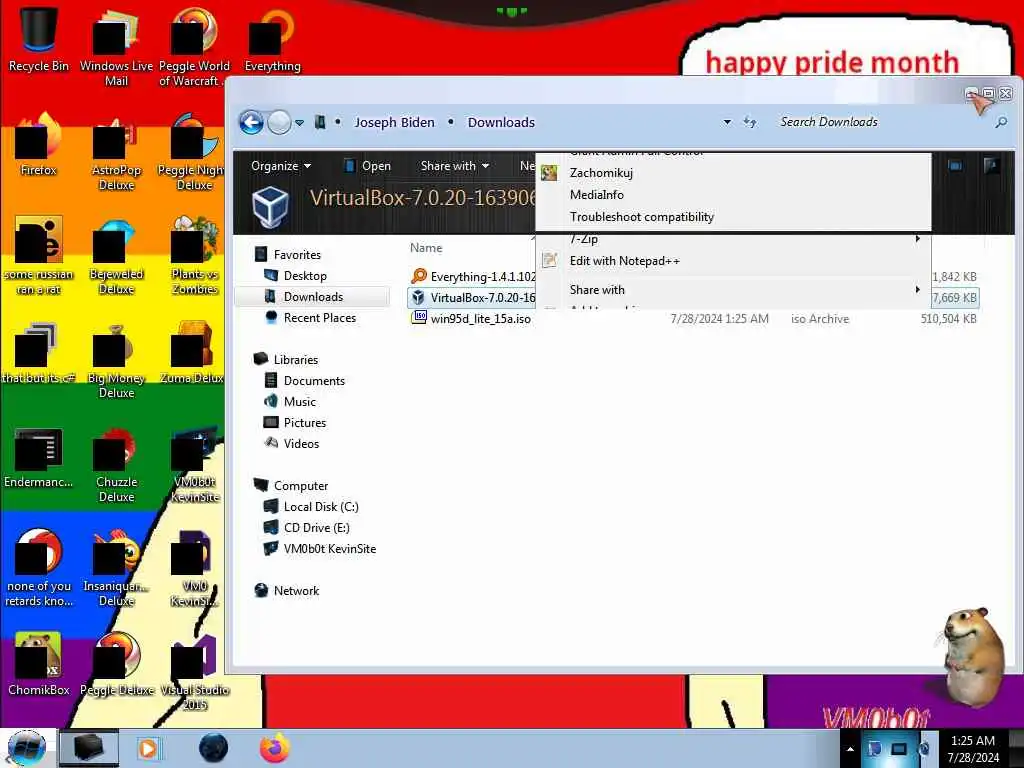This screenshot has height=768, width=1024.
Task: Click Joseph Biden in the breadcrumb
Action: 394,122
